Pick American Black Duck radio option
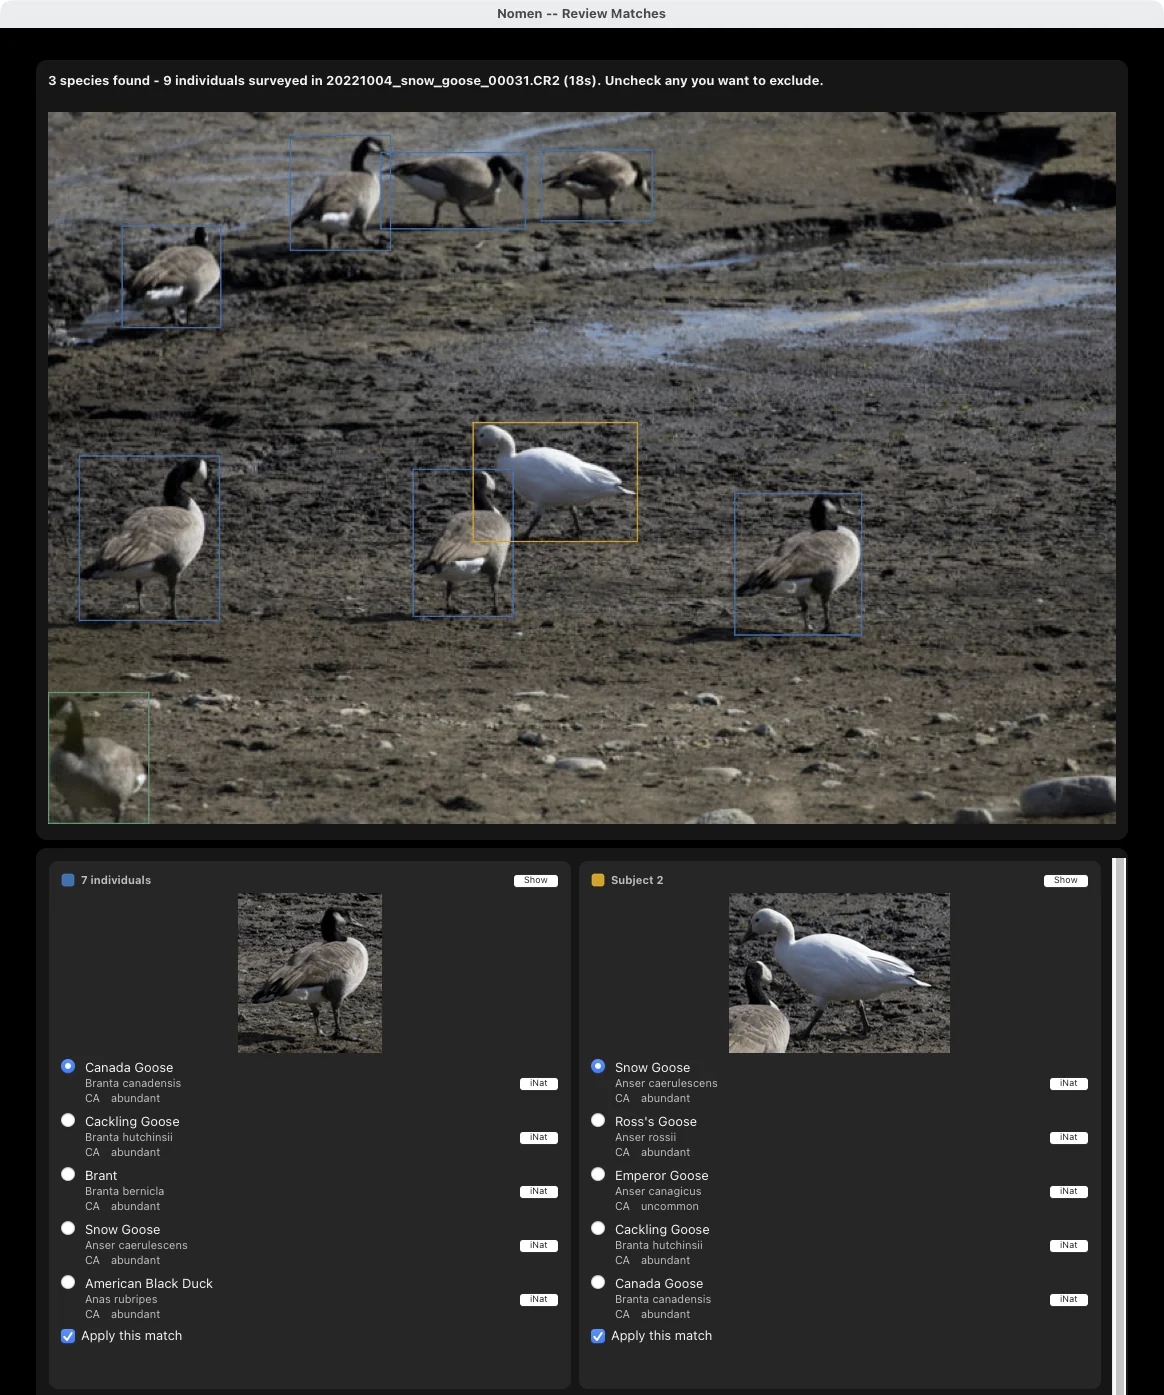The image size is (1164, 1395). pyautogui.click(x=68, y=1282)
